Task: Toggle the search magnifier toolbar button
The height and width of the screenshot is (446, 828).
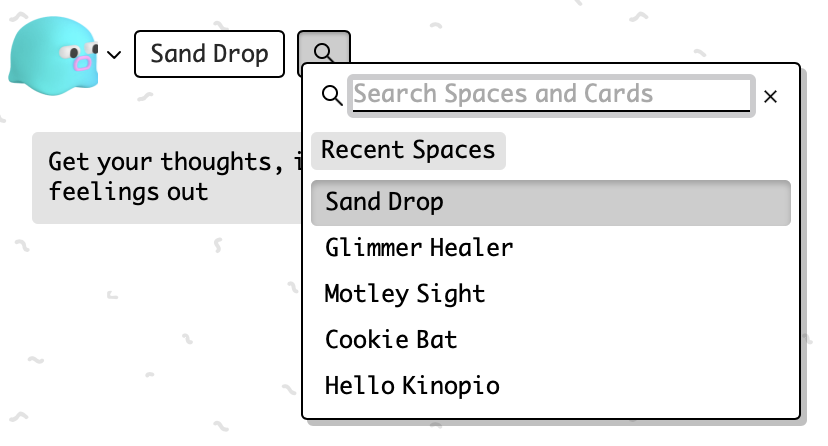Action: 324,53
